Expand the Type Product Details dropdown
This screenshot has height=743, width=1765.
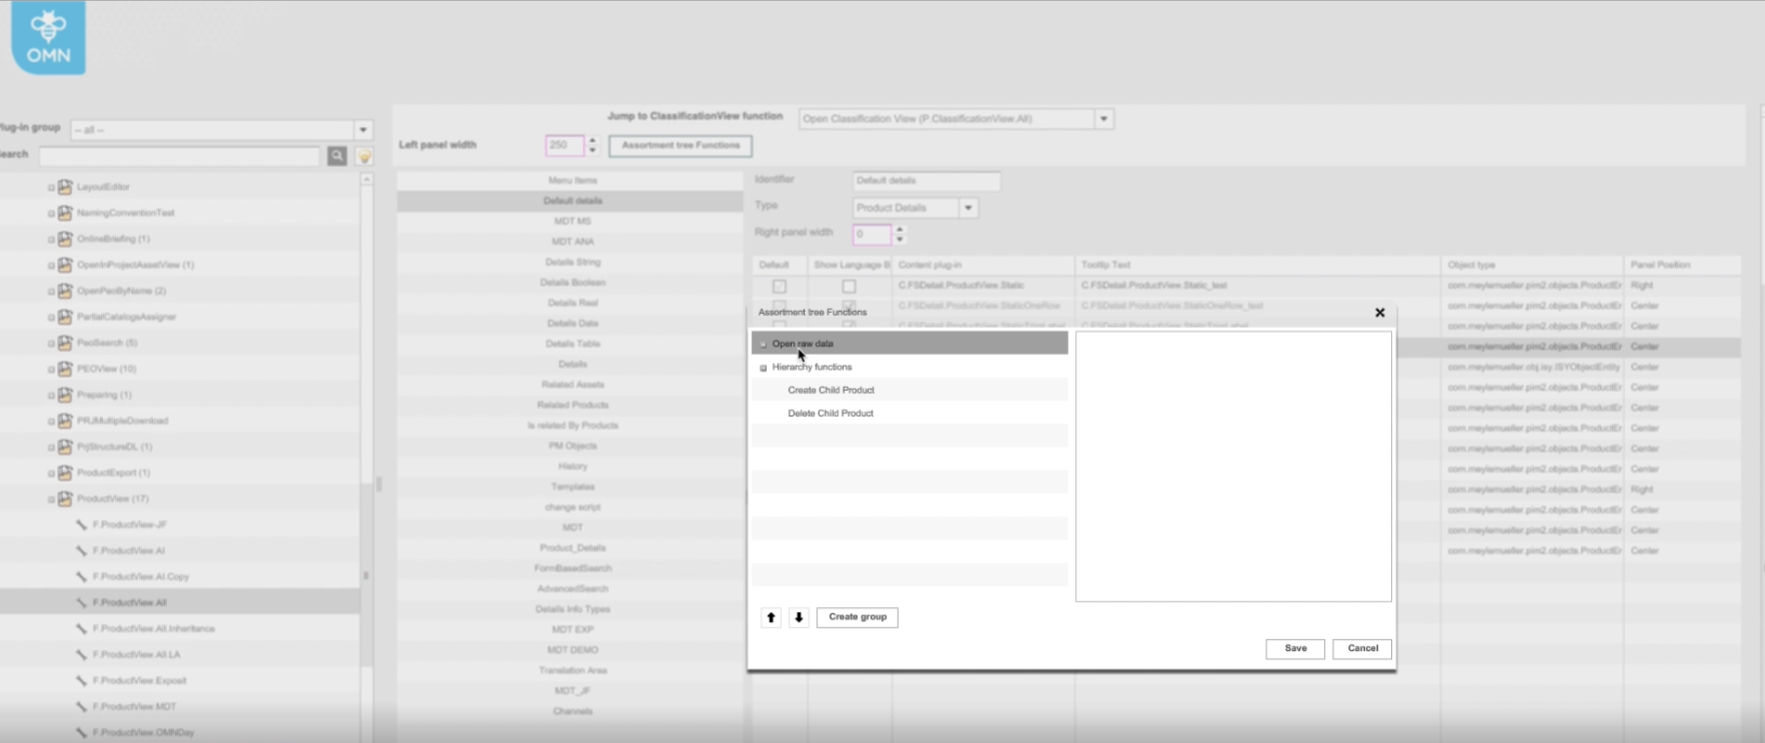click(968, 208)
